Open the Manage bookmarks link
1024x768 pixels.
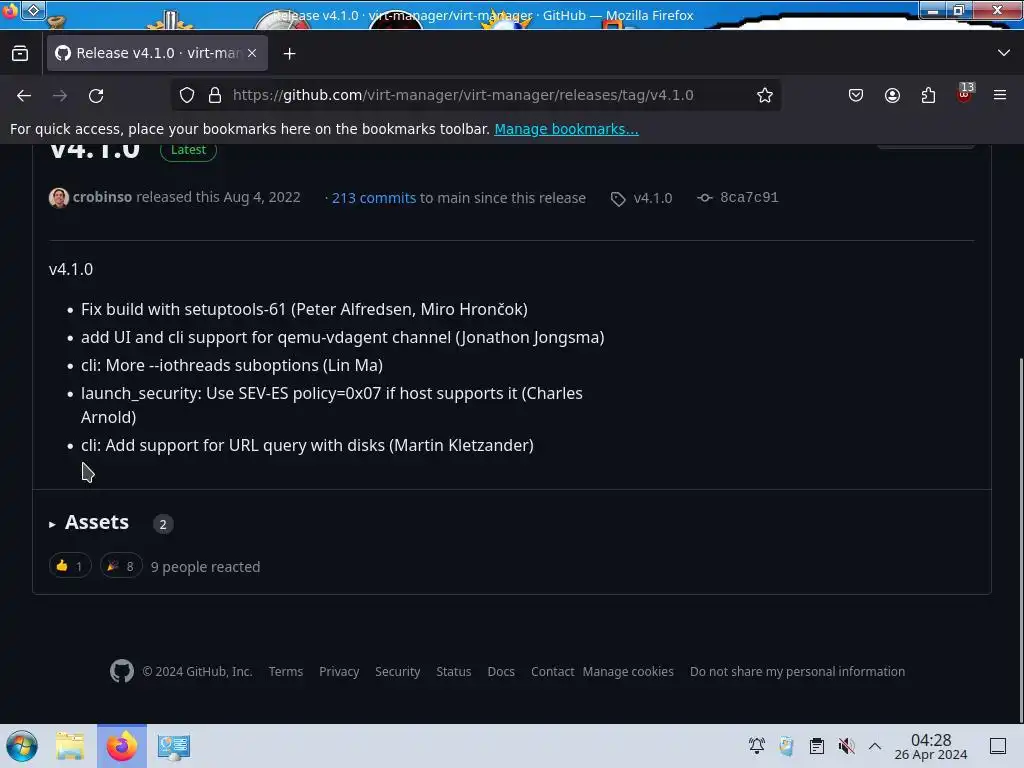[x=566, y=129]
